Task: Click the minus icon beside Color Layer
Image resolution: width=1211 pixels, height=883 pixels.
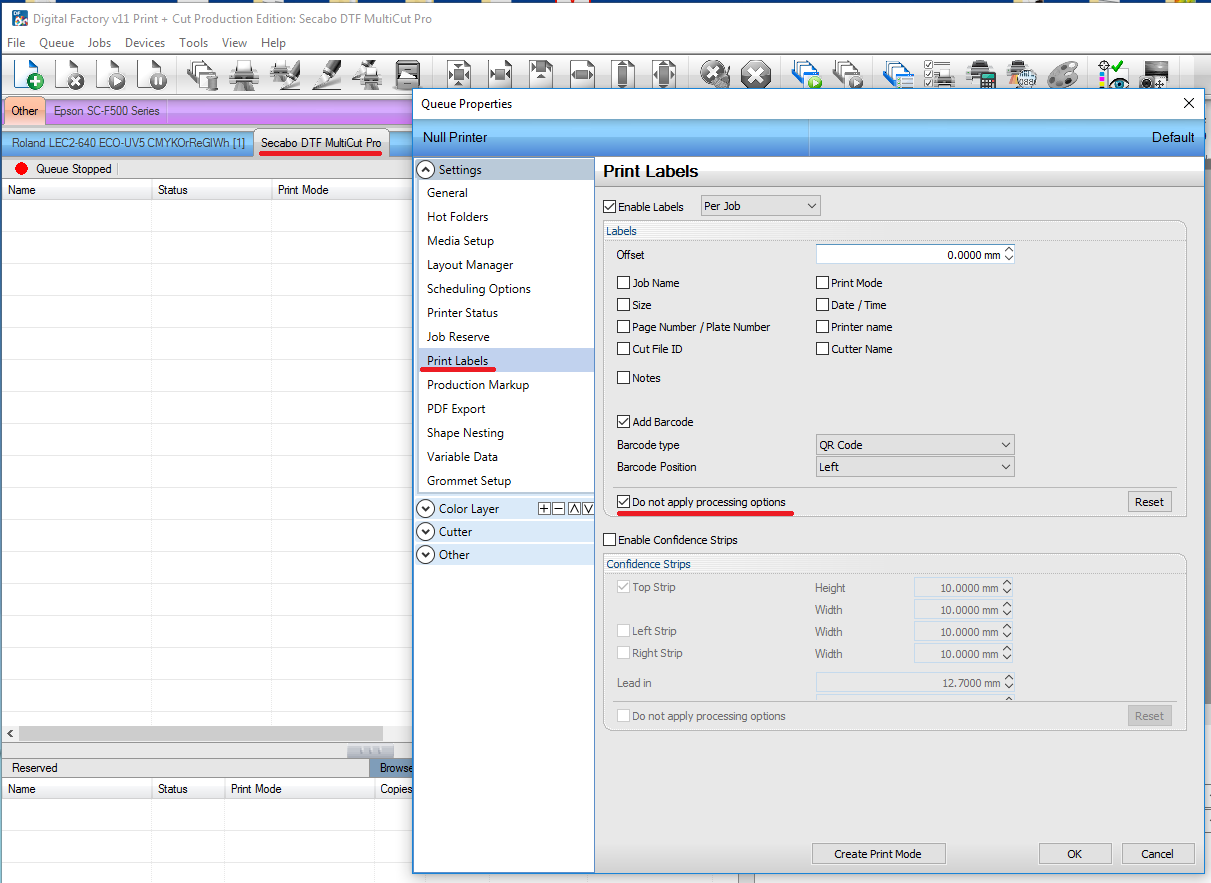Action: click(558, 509)
